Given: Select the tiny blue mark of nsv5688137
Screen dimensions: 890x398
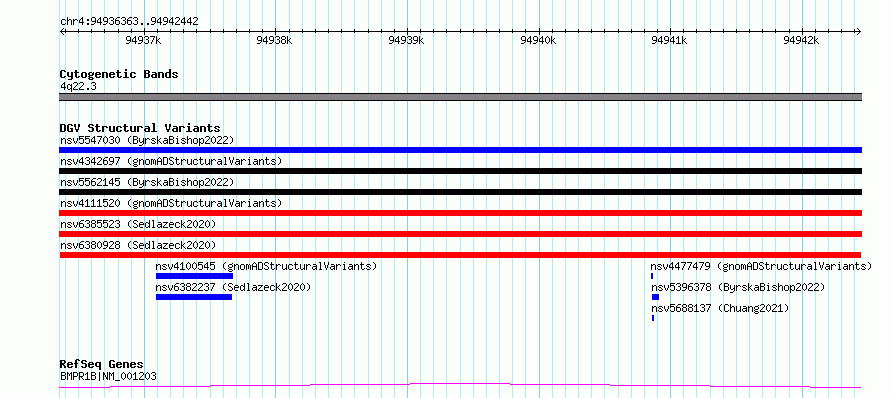Looking at the screenshot, I should (x=653, y=318).
